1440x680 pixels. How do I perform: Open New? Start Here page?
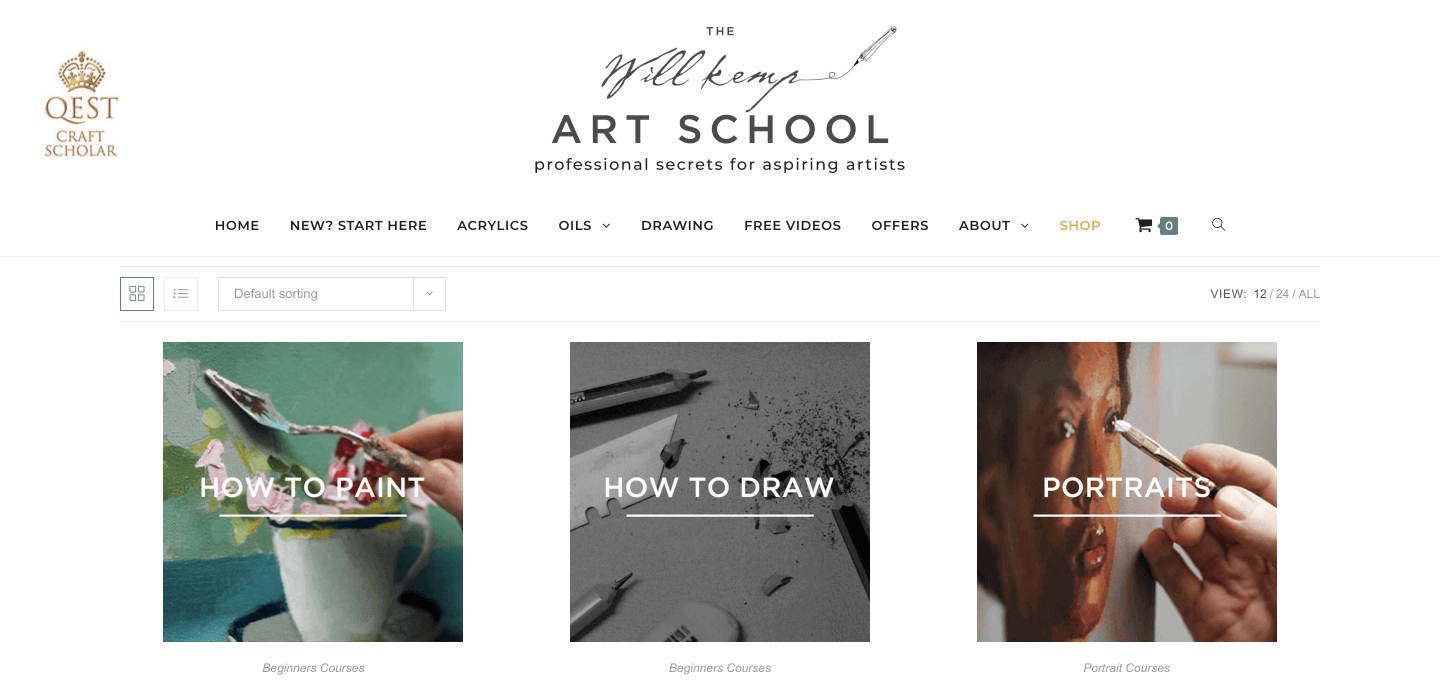coord(358,226)
